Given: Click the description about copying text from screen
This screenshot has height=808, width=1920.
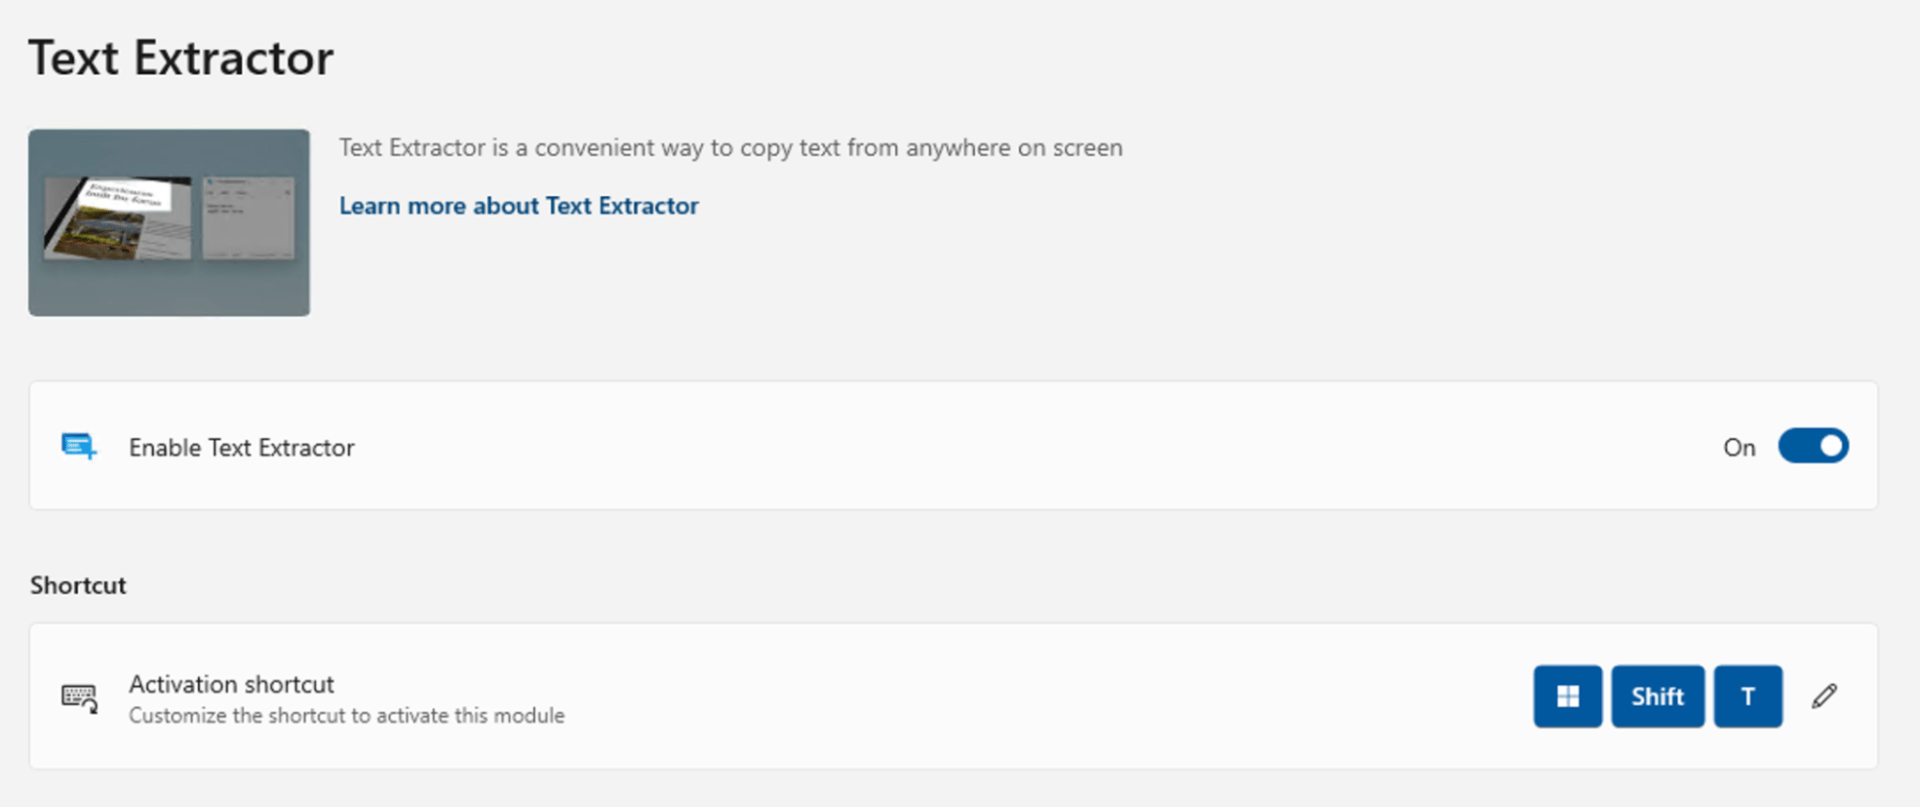Looking at the screenshot, I should tap(730, 148).
